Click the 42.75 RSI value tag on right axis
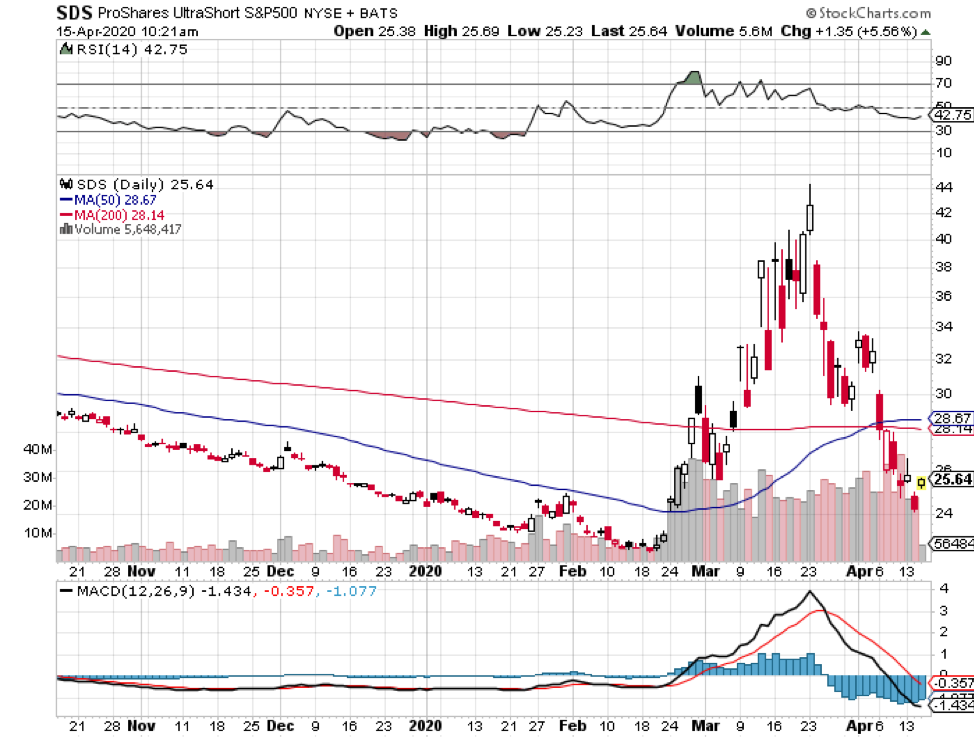Image resolution: width=974 pixels, height=737 pixels. 952,115
